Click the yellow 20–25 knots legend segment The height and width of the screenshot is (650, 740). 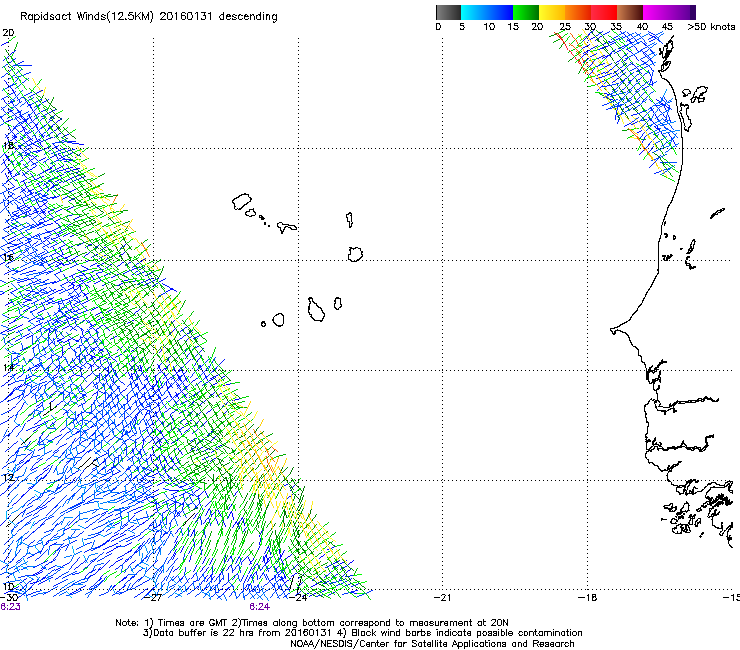coord(552,12)
